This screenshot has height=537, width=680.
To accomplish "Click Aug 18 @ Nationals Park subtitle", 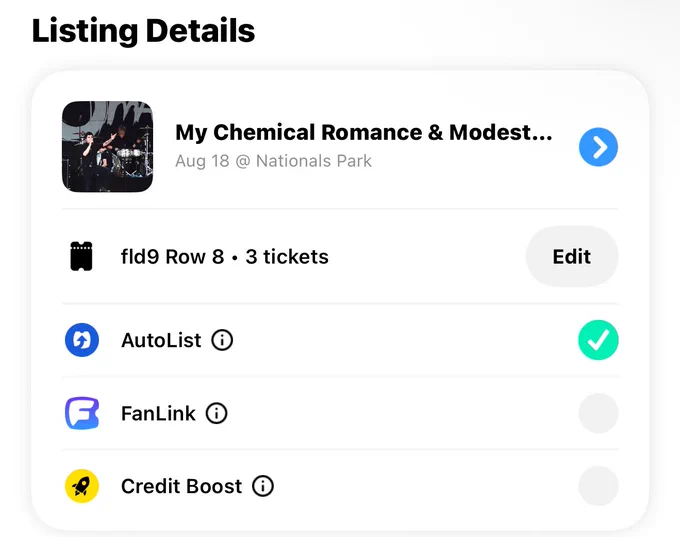I will pyautogui.click(x=273, y=161).
